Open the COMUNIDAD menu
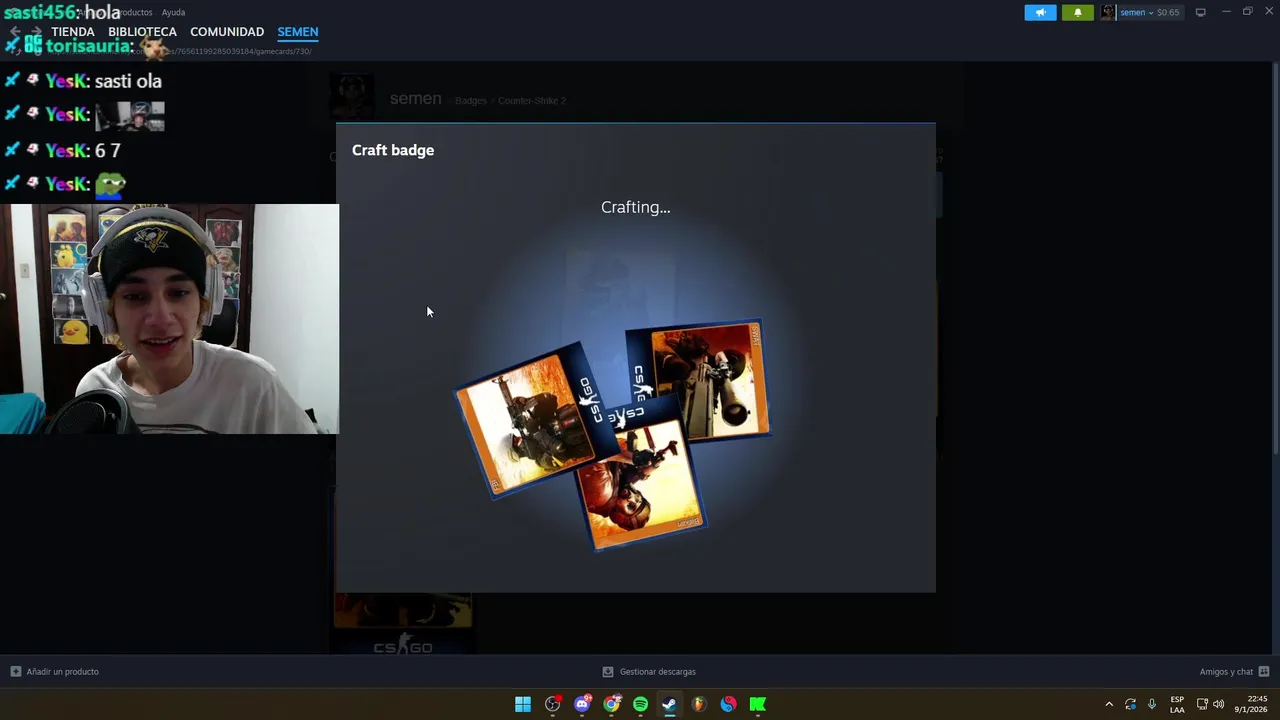Viewport: 1280px width, 720px height. click(x=227, y=32)
